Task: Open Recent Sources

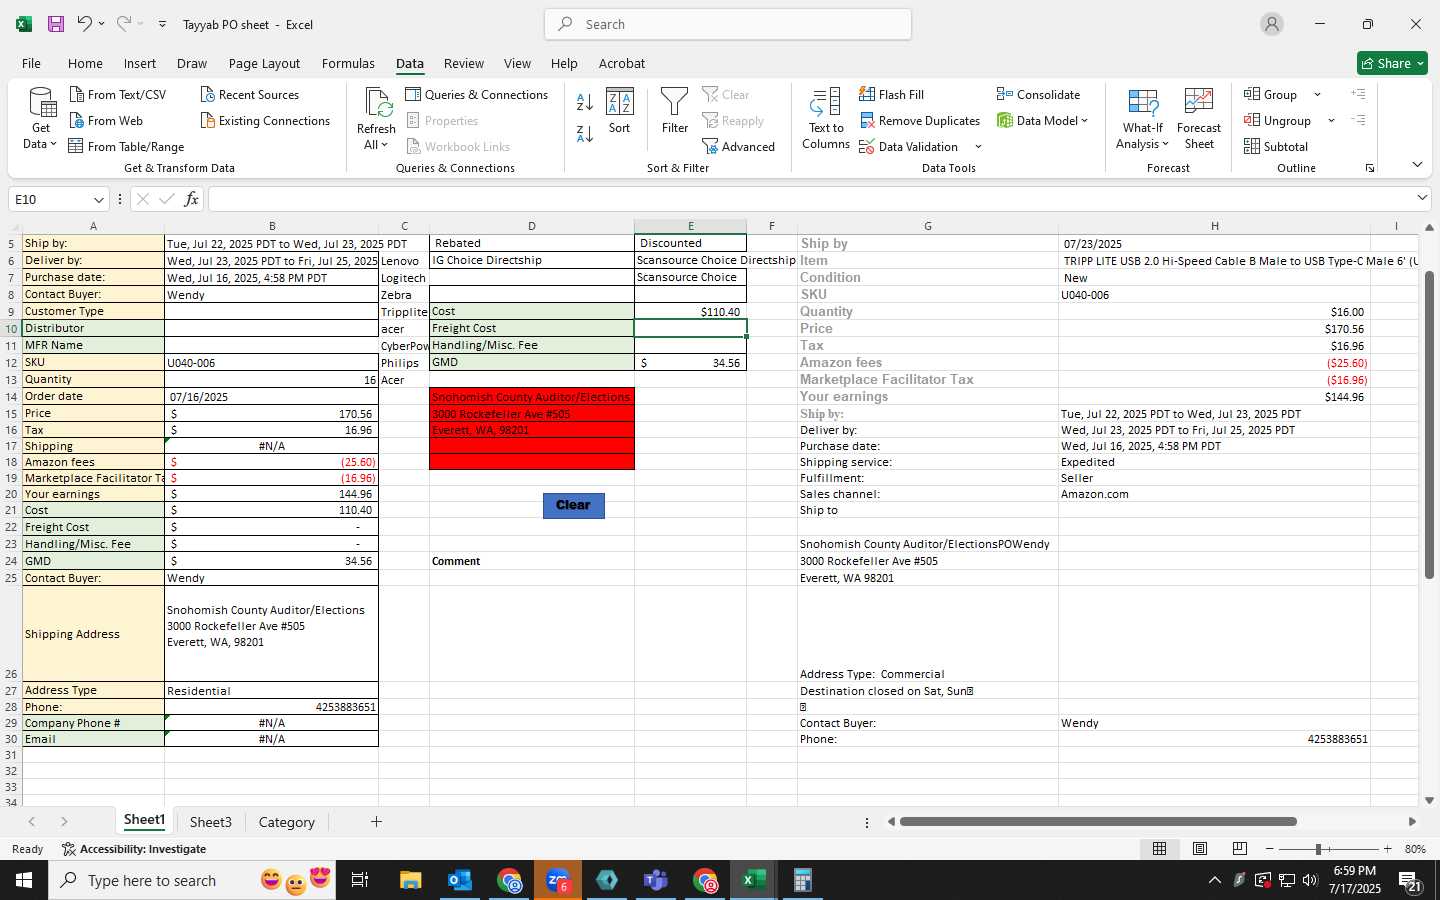Action: (x=250, y=94)
